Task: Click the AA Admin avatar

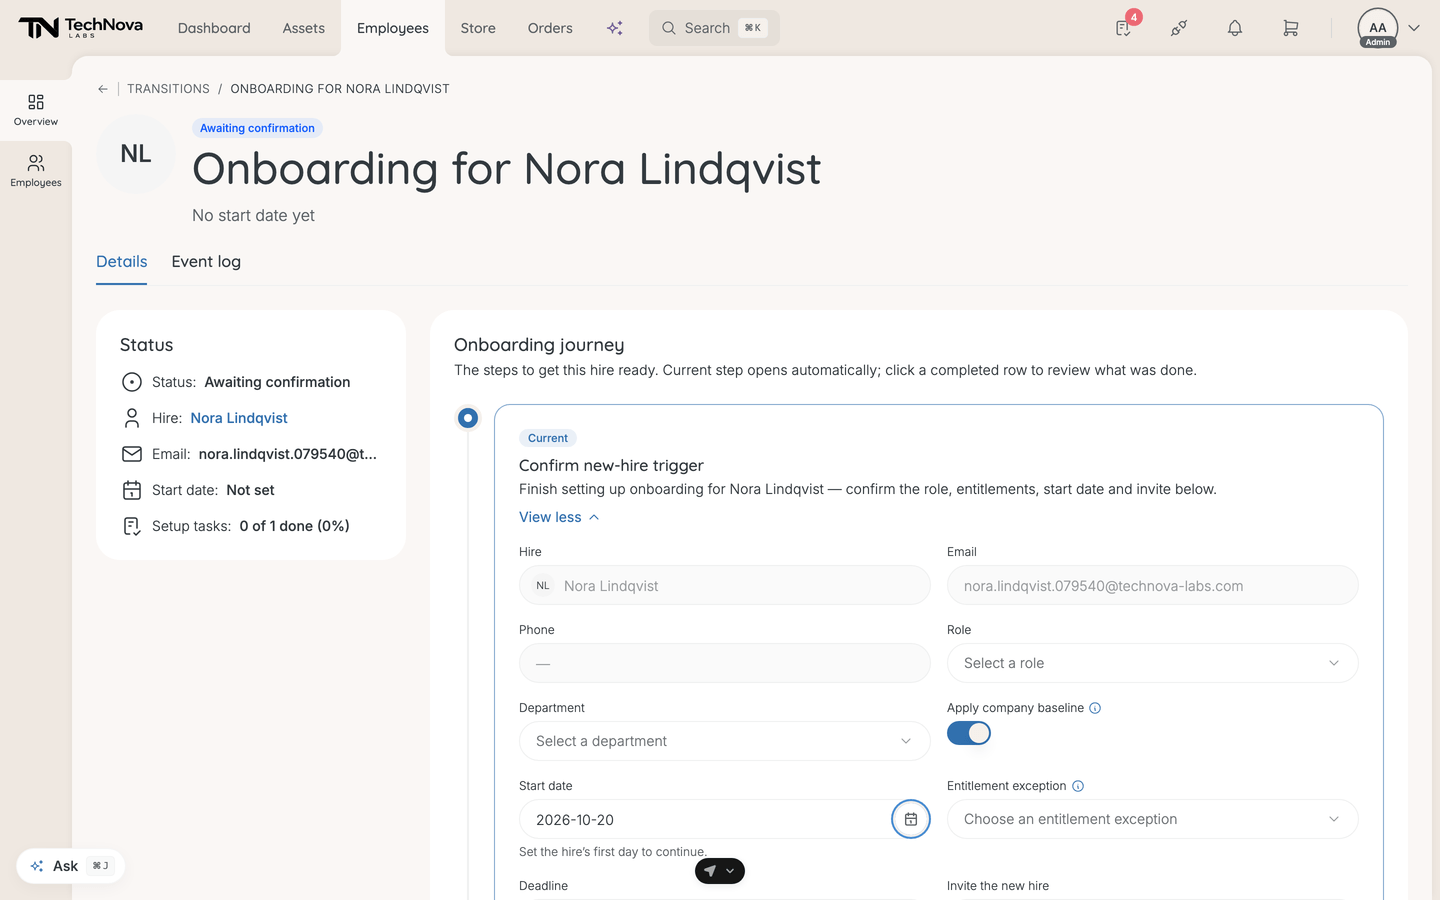Action: [1378, 28]
